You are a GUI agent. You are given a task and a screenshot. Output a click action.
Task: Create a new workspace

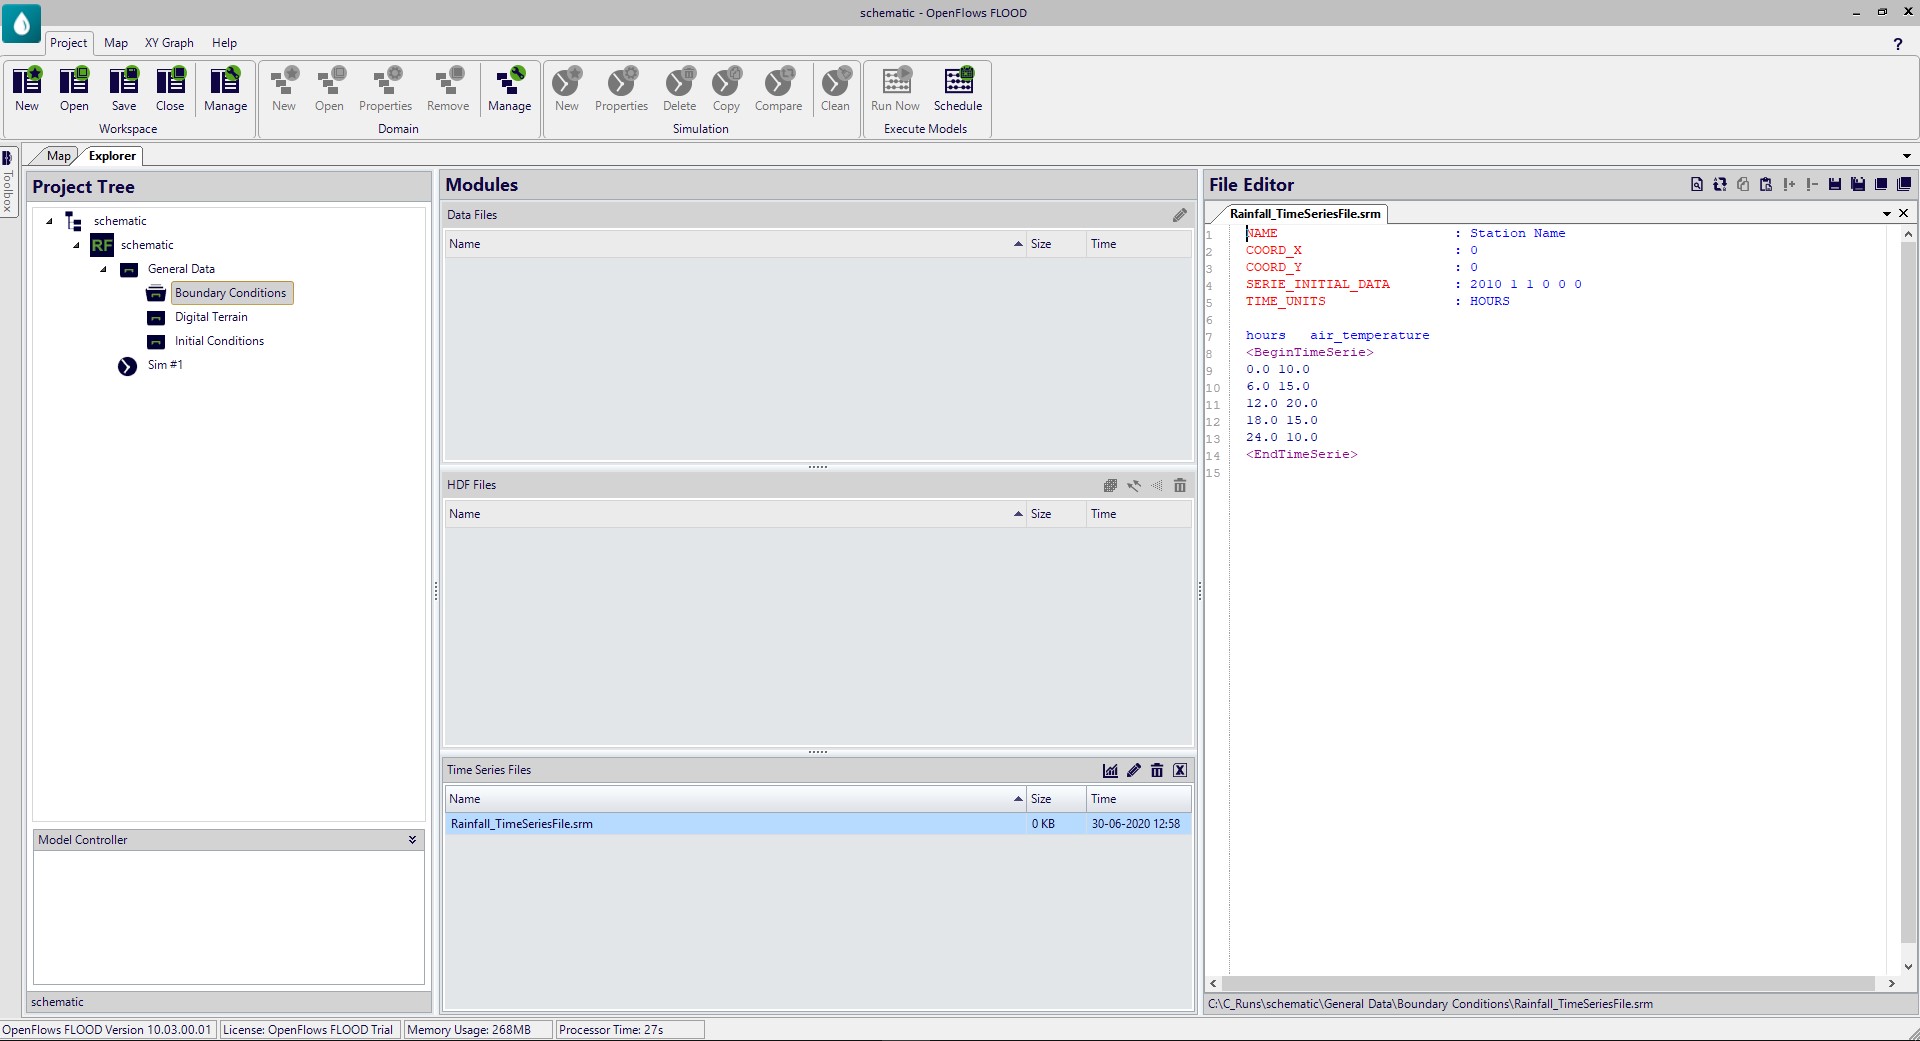27,89
